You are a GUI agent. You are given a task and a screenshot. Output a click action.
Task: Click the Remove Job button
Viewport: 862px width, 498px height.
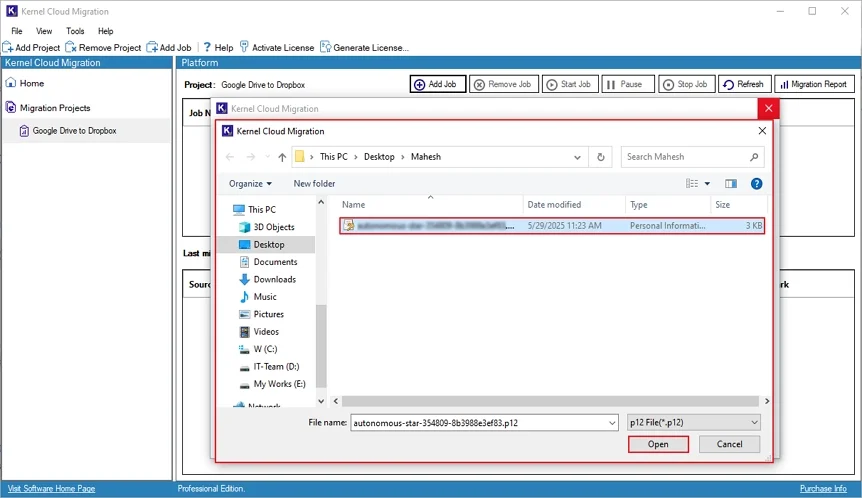(x=504, y=84)
